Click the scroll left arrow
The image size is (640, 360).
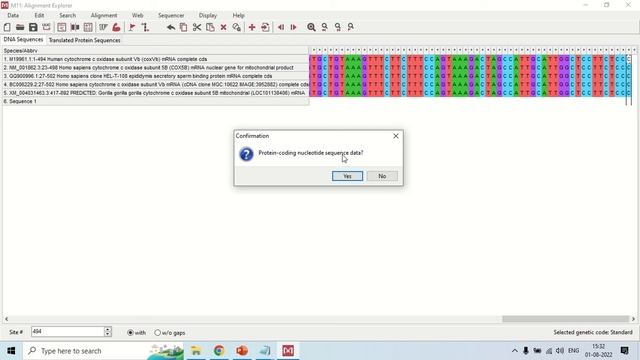click(6, 319)
